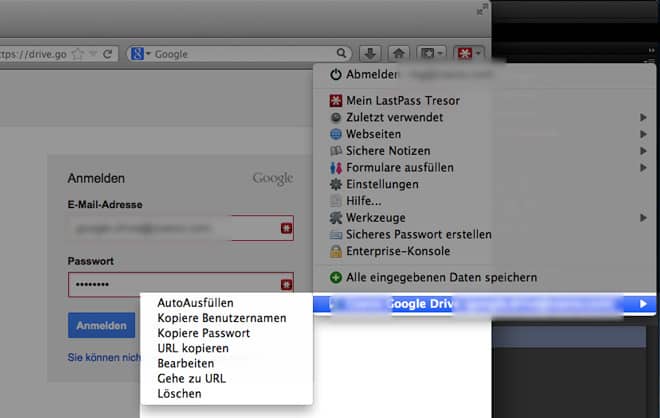
Task: Follow the Sie können nicht link
Action: point(104,357)
